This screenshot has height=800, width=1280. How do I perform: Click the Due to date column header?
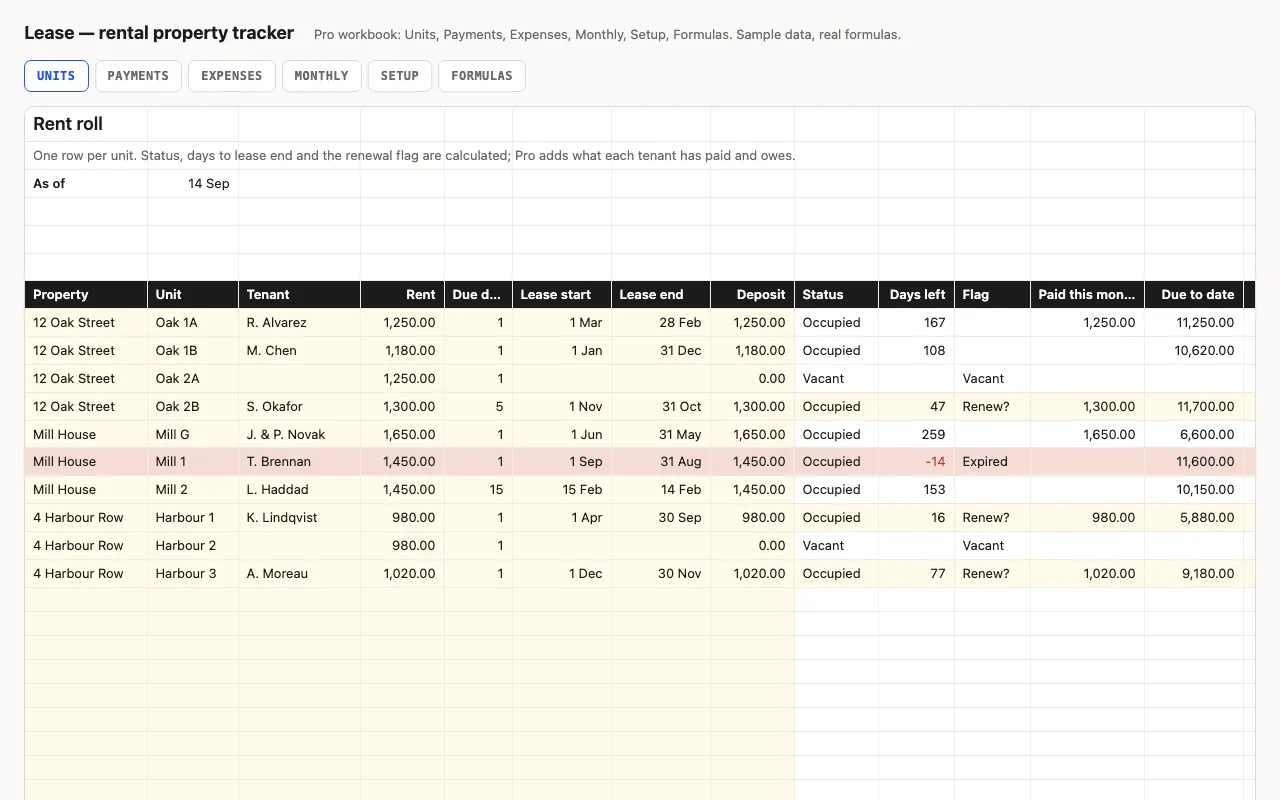click(1193, 295)
